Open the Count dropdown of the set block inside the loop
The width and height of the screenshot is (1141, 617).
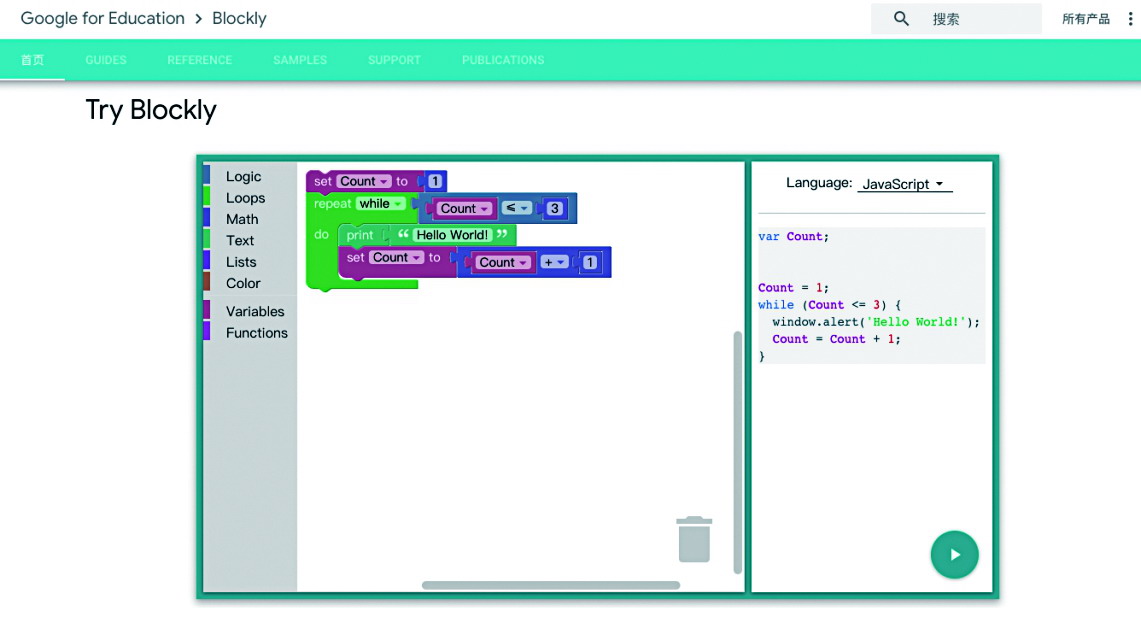[397, 258]
